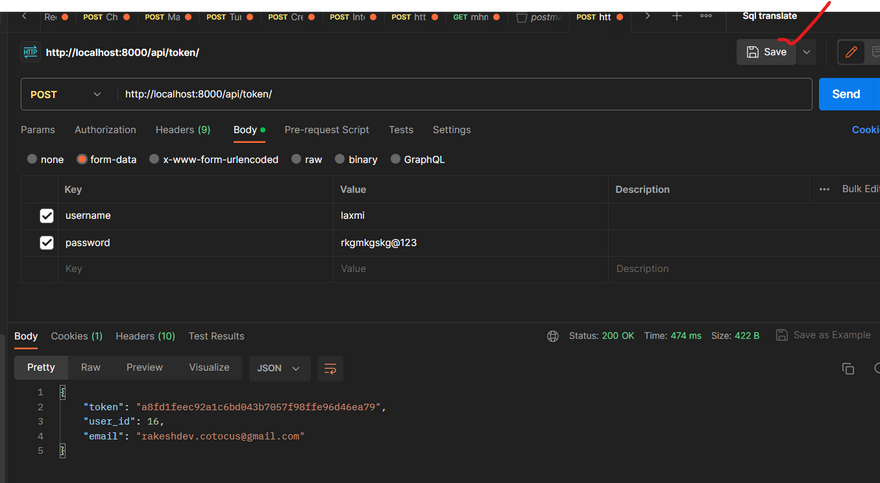Uncheck the username row checkbox
The height and width of the screenshot is (483, 880).
47,216
